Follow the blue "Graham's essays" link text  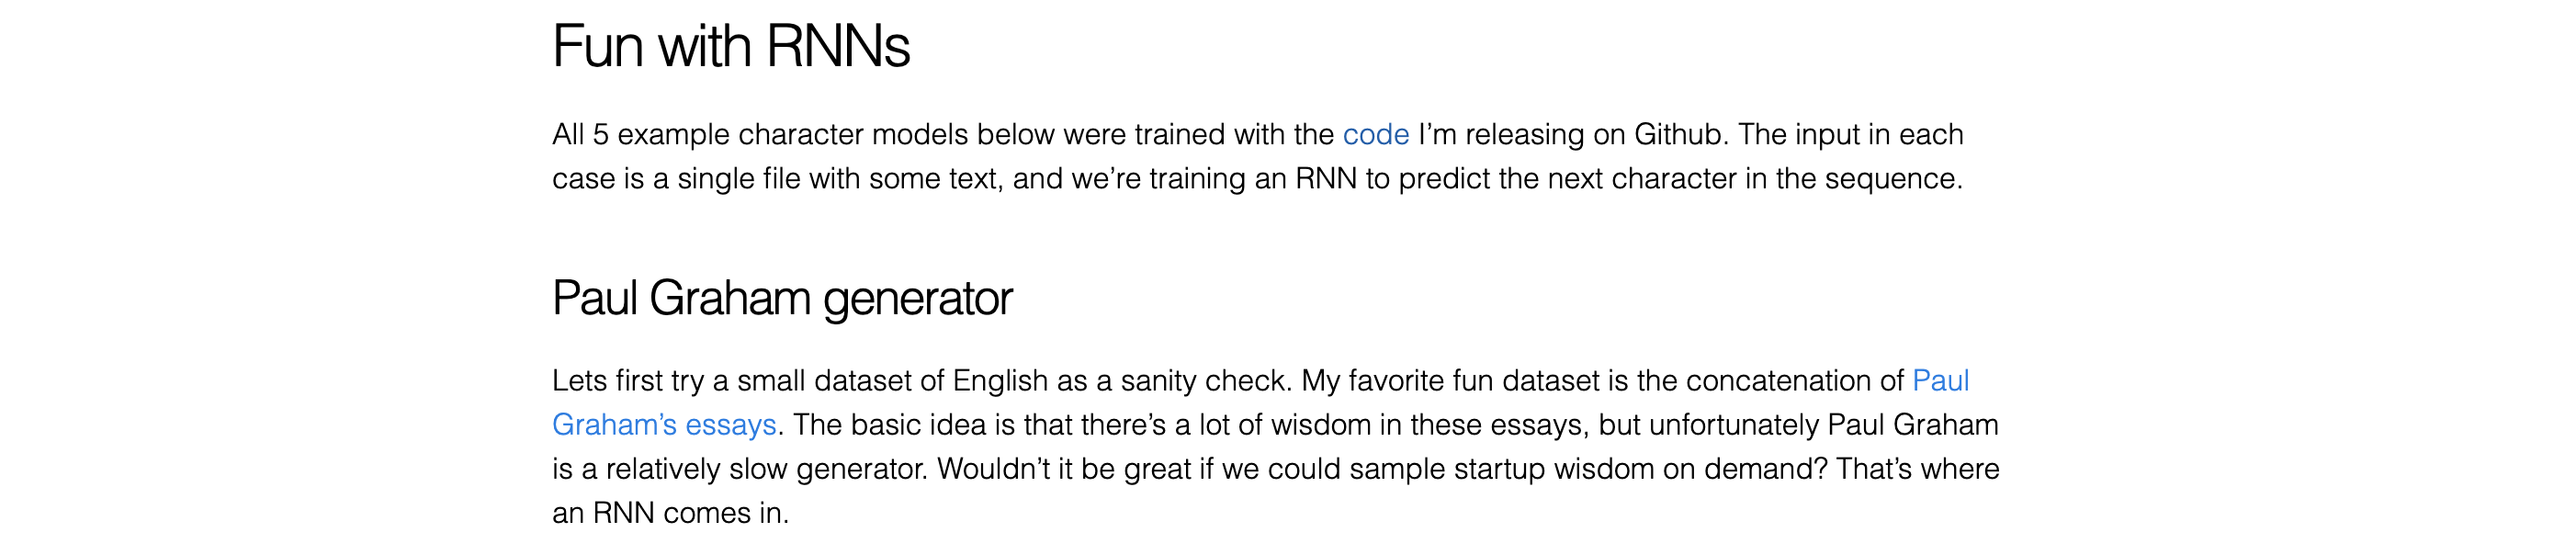pos(664,424)
